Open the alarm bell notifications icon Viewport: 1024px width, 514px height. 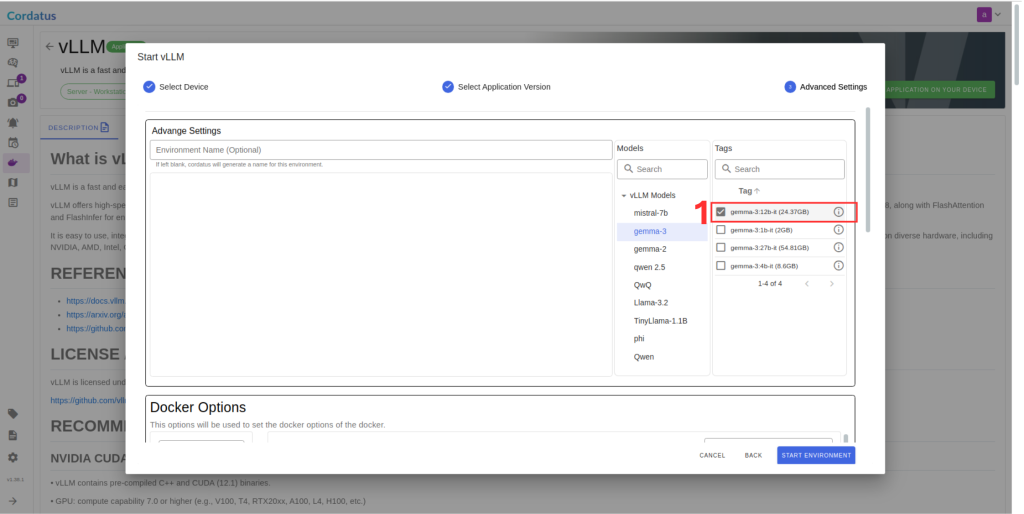pos(12,123)
